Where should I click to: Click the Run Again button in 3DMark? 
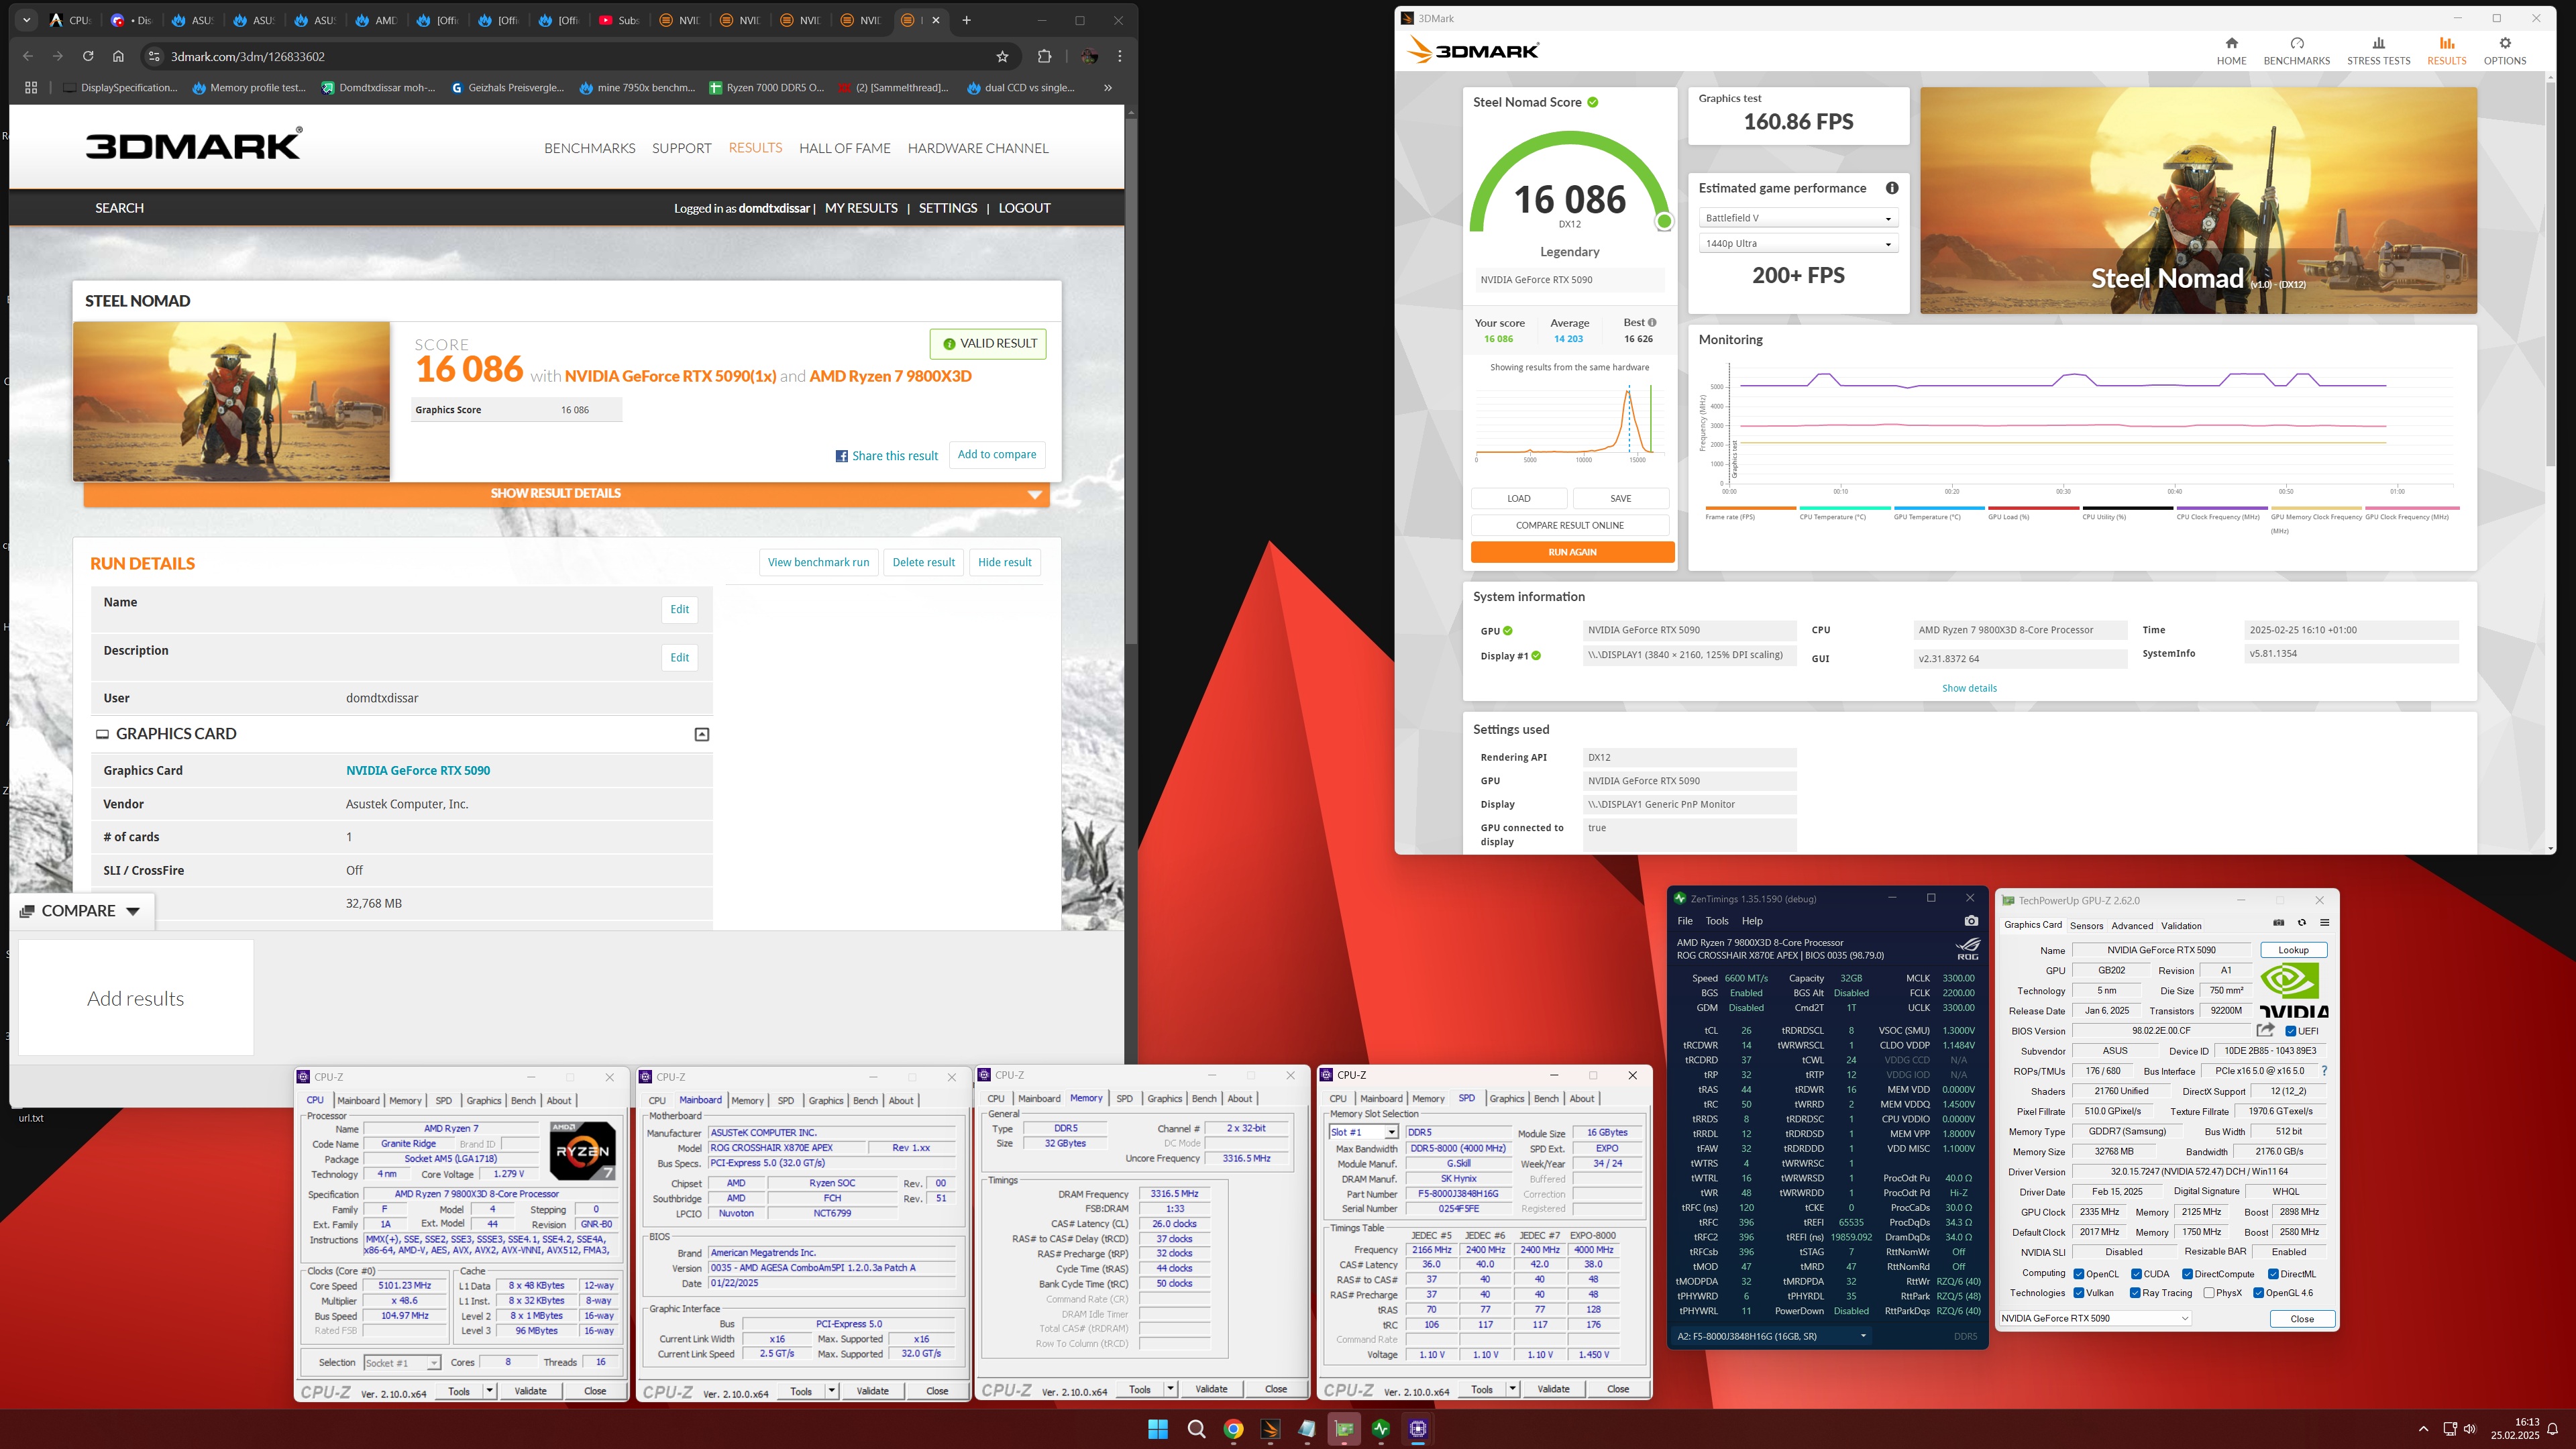pyautogui.click(x=1572, y=552)
